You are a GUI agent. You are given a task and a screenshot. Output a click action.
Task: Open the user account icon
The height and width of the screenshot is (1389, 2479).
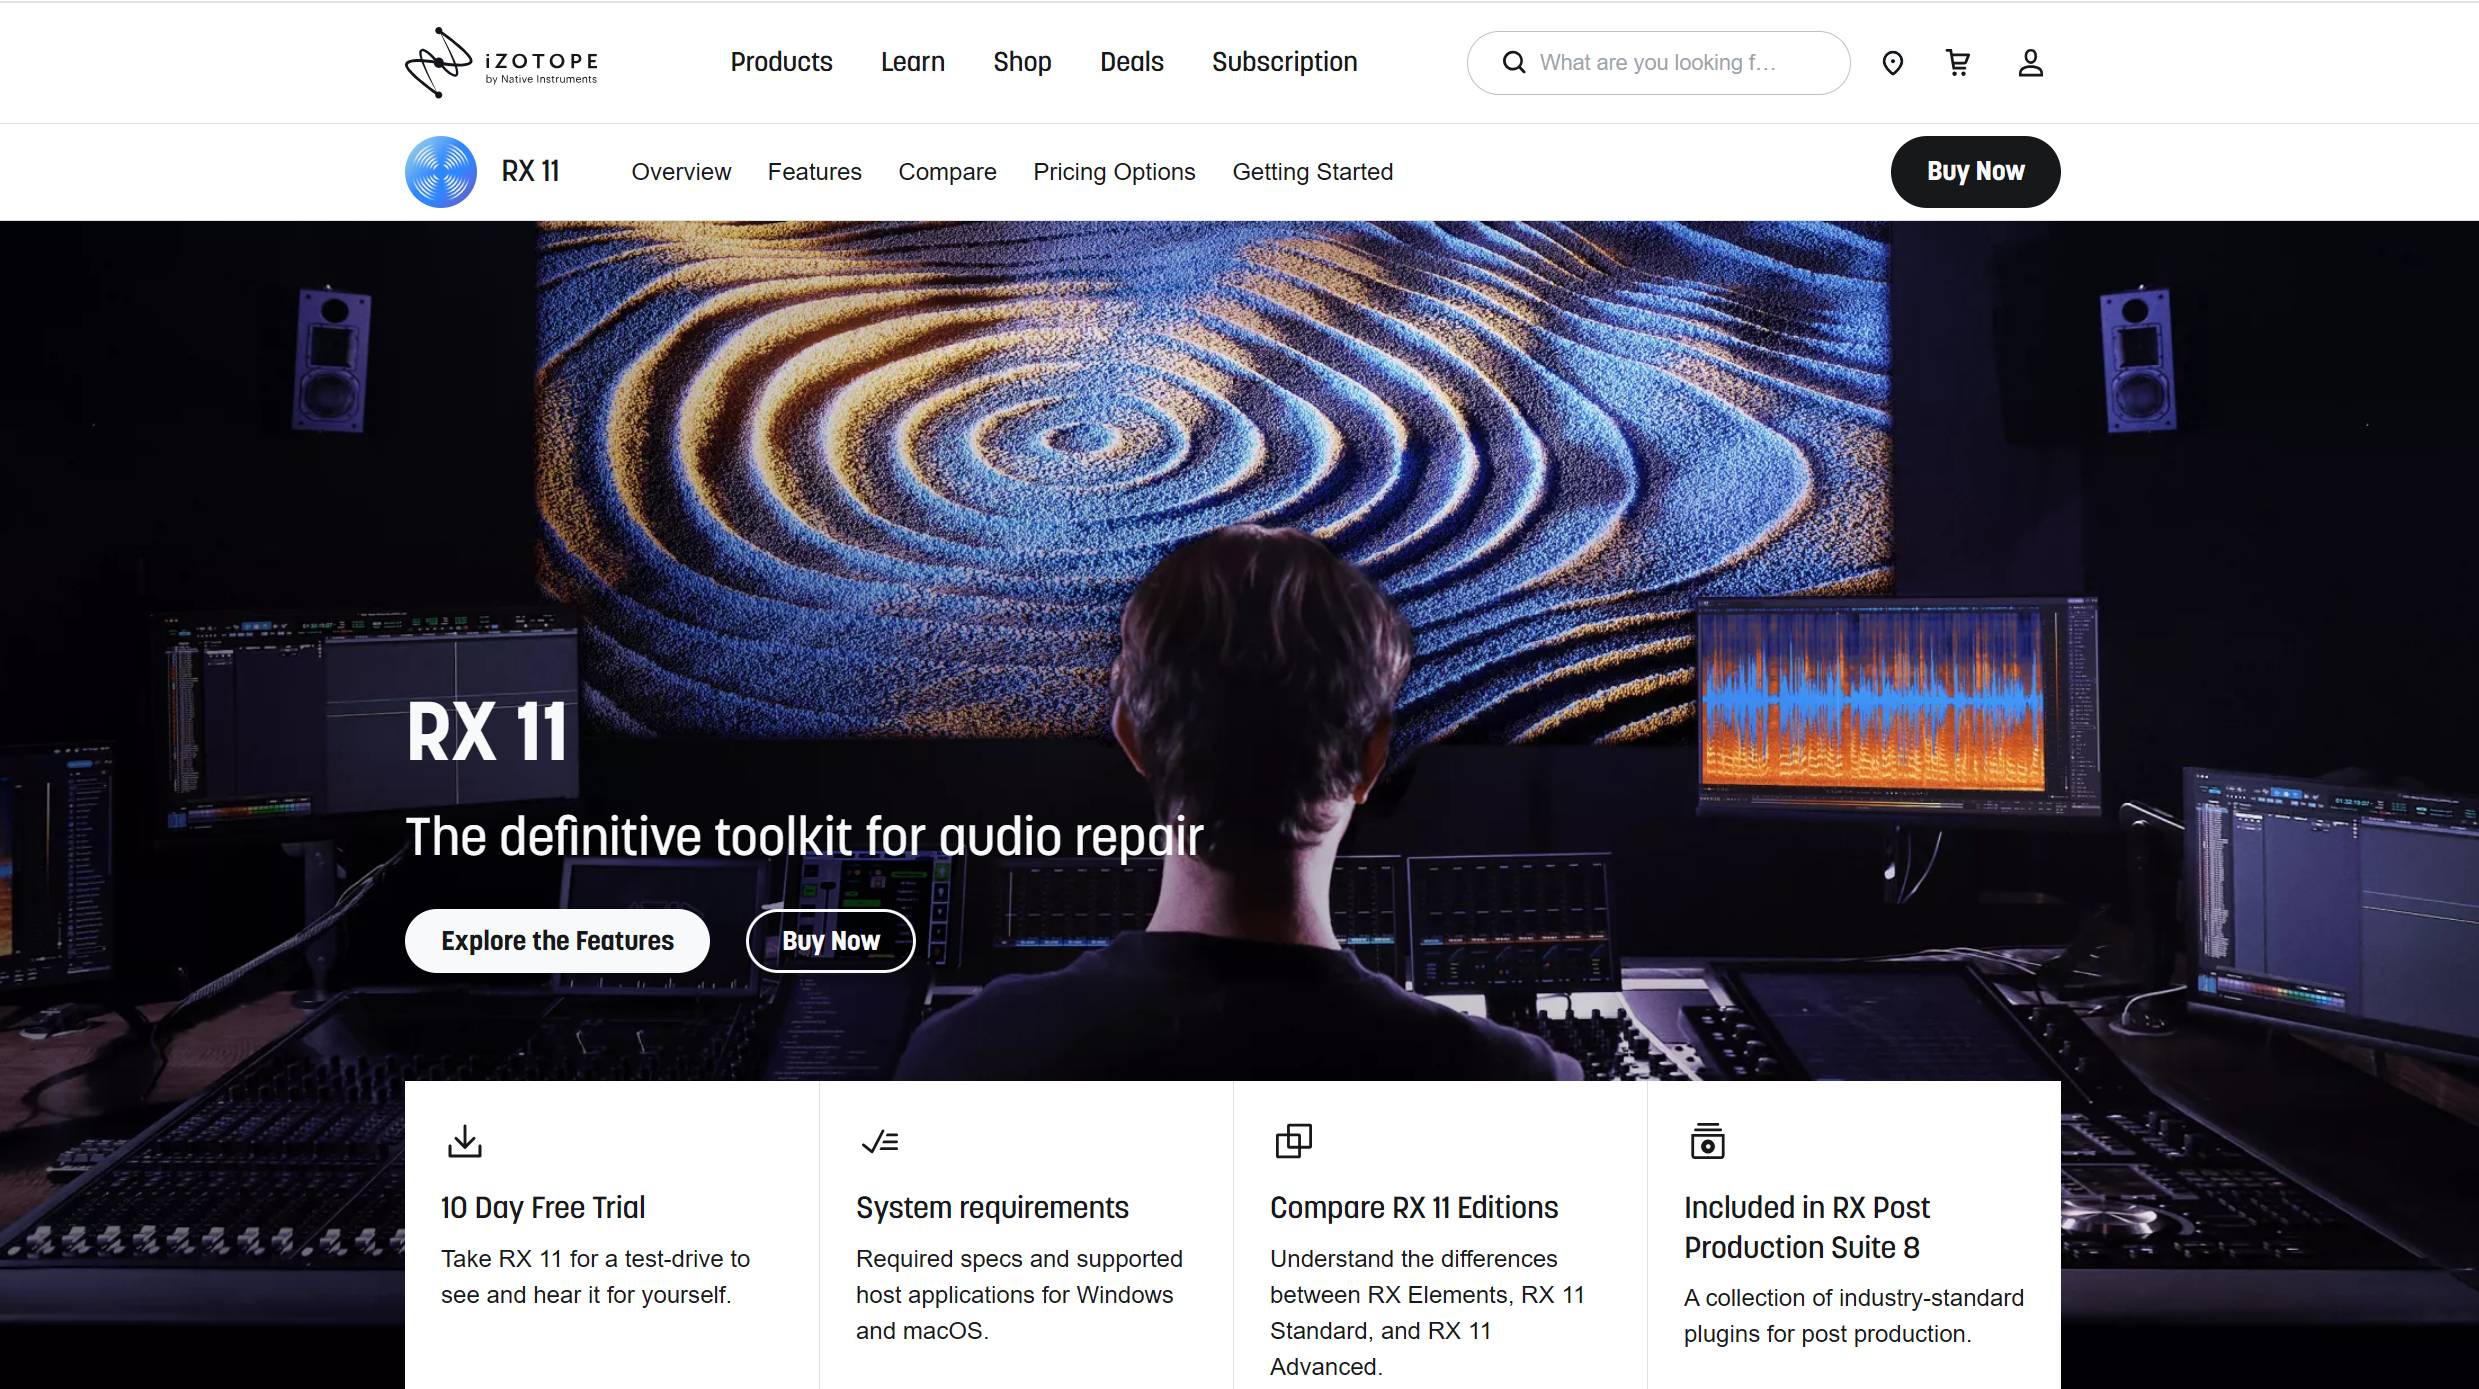[2030, 63]
